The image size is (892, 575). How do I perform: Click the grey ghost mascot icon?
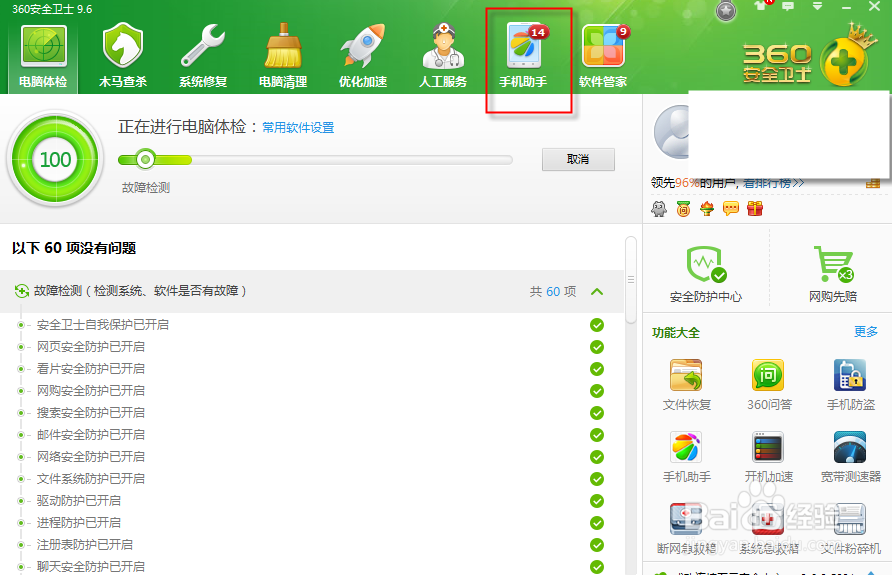(659, 209)
